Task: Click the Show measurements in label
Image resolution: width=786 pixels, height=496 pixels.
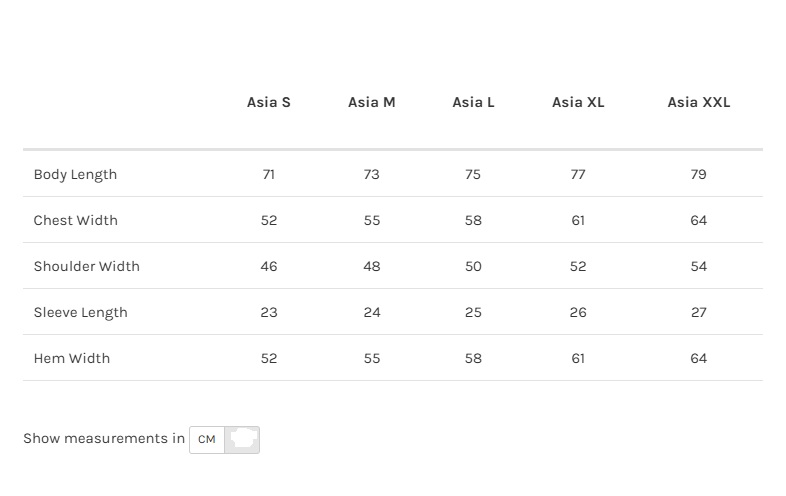Action: (103, 438)
